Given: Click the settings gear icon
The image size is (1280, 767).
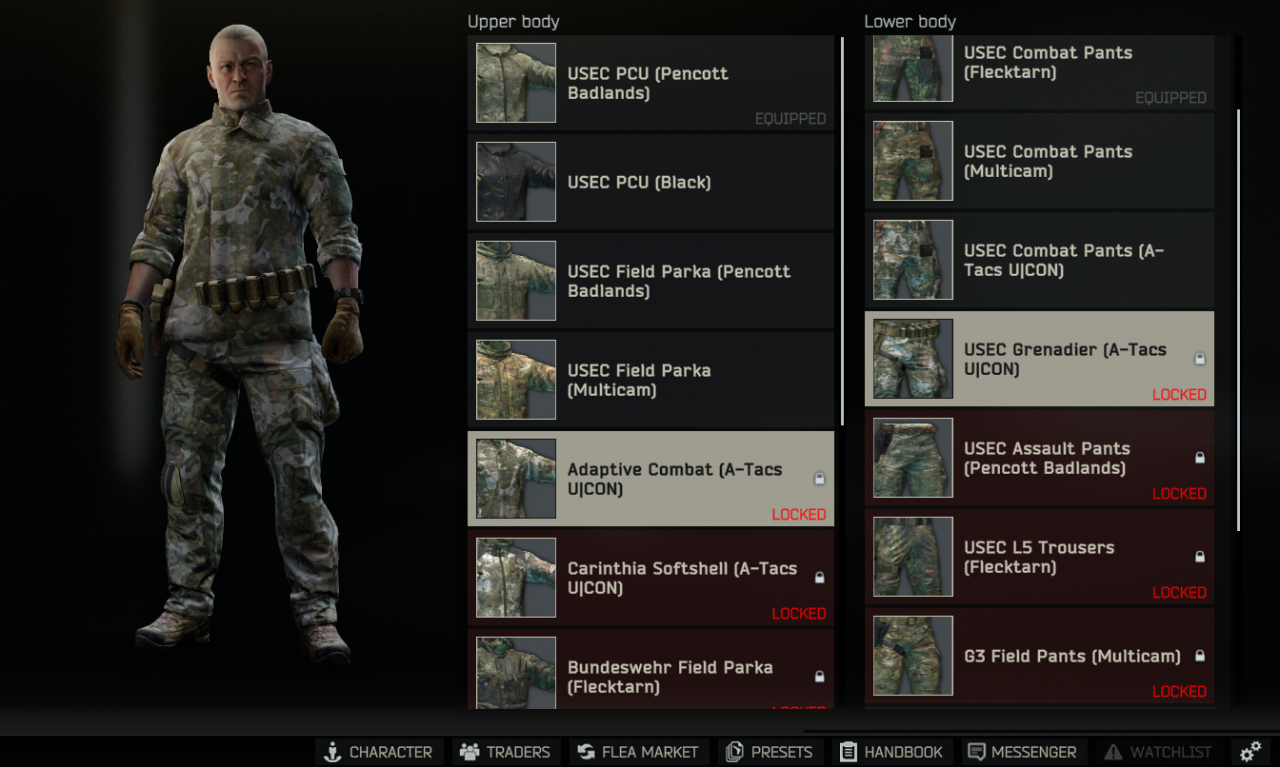Looking at the screenshot, I should click(x=1250, y=752).
